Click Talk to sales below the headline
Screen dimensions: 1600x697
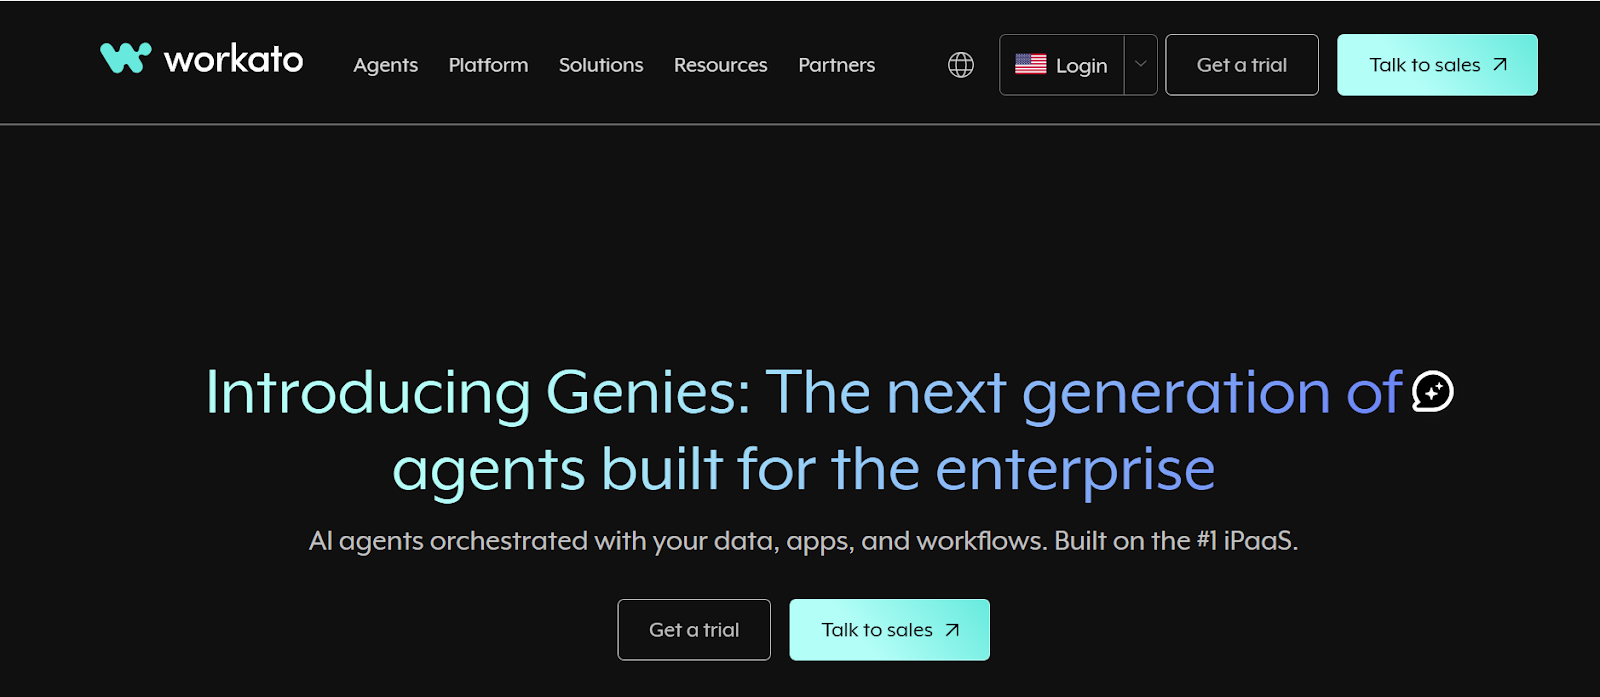click(x=890, y=630)
